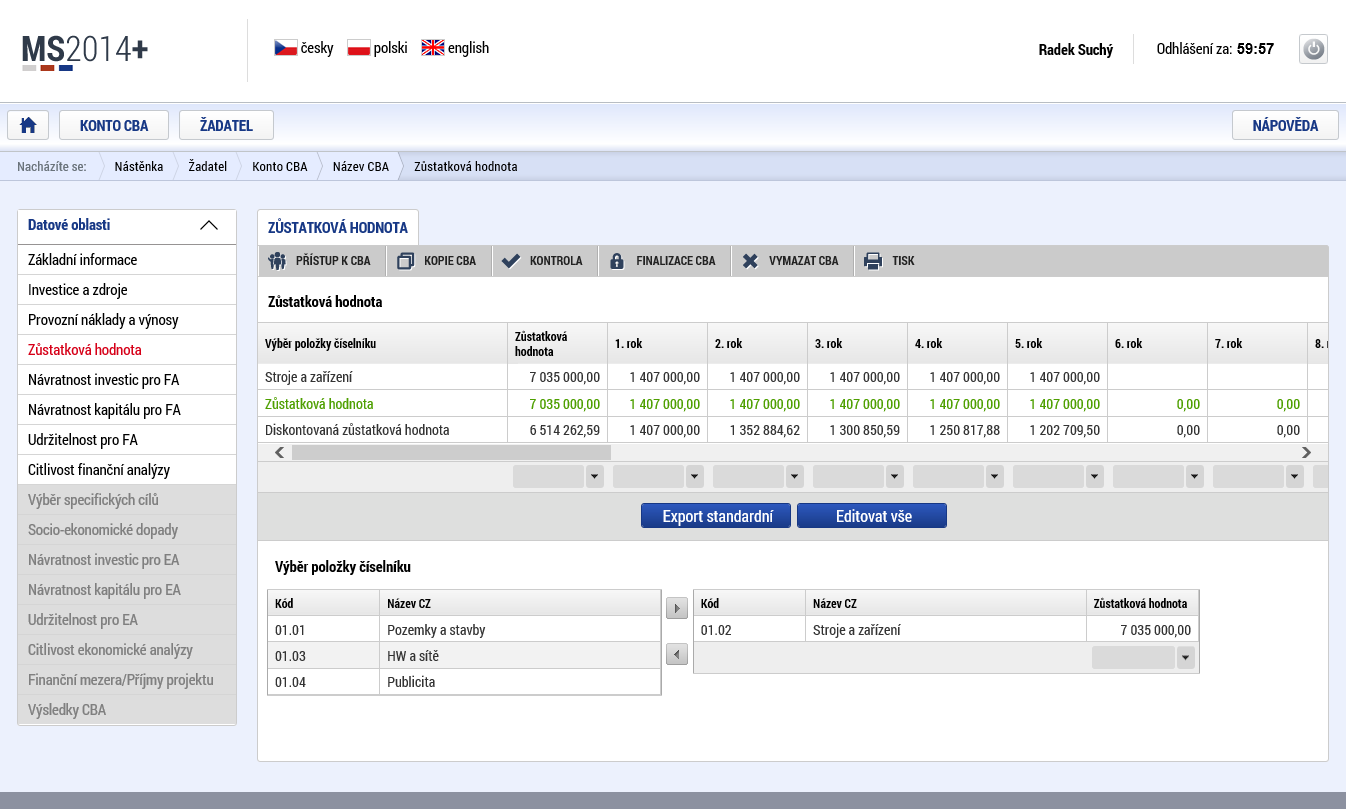Move item left with arrow button

pos(677,654)
